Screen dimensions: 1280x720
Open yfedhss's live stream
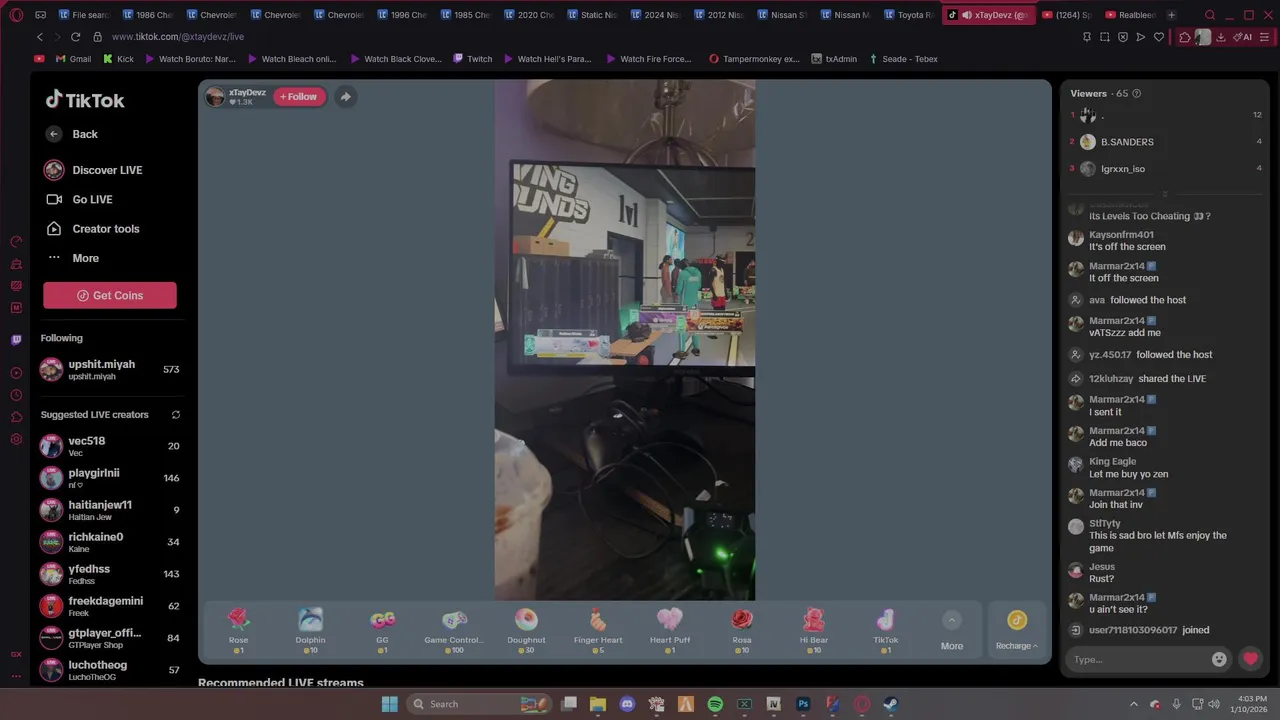110,574
